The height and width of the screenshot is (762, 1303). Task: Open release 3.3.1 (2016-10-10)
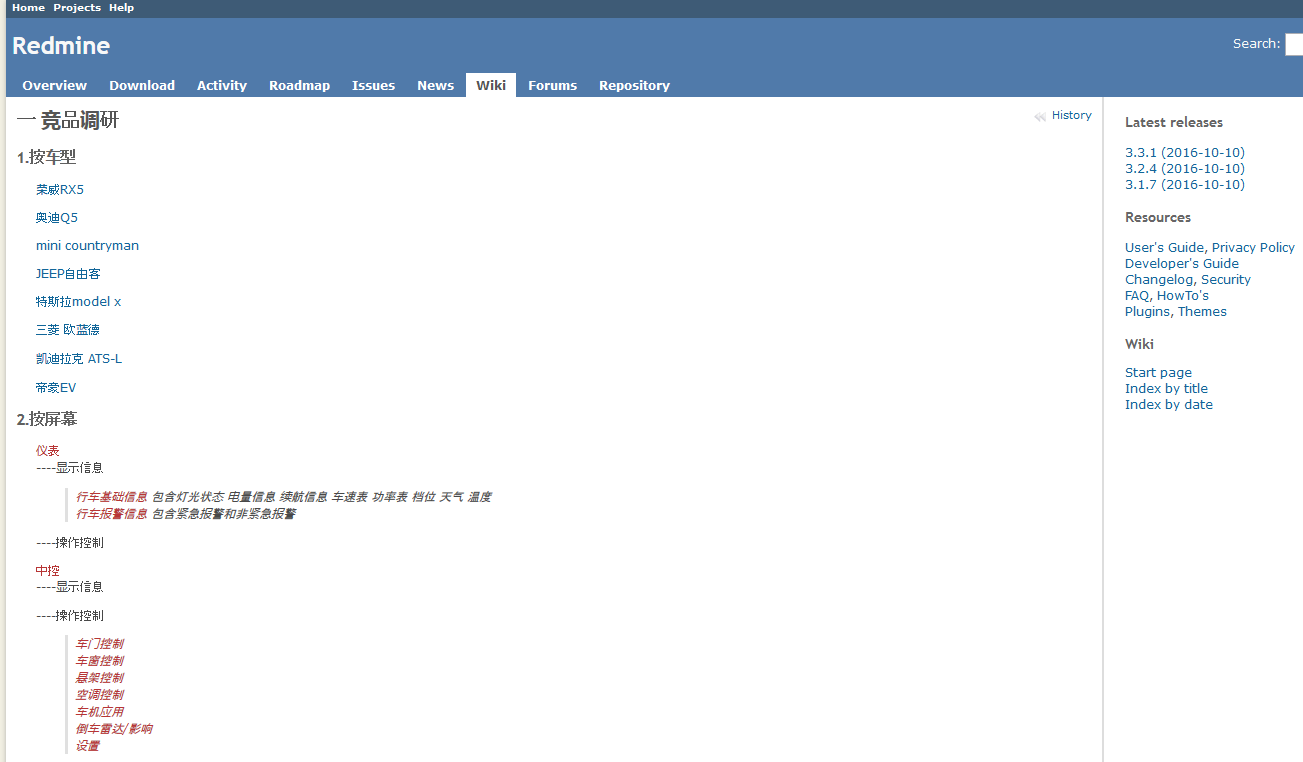click(x=1185, y=152)
